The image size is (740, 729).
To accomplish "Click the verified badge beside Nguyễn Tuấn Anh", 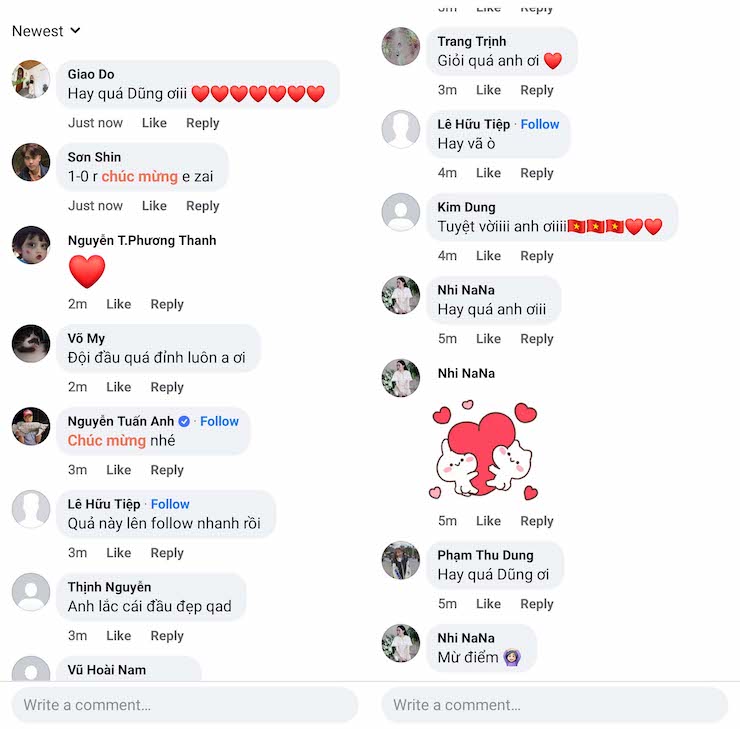I will pyautogui.click(x=184, y=421).
